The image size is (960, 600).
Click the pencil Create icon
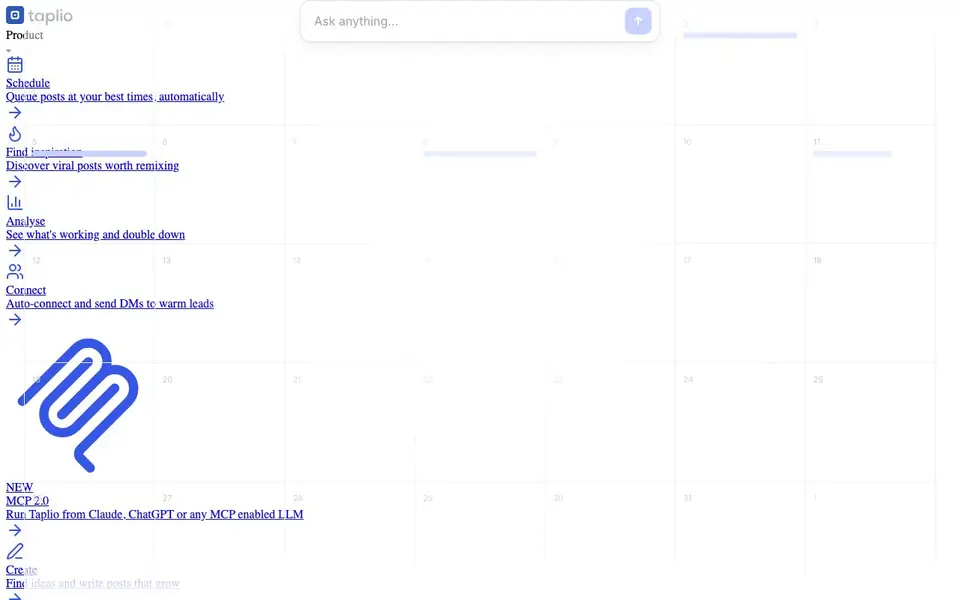pos(15,551)
